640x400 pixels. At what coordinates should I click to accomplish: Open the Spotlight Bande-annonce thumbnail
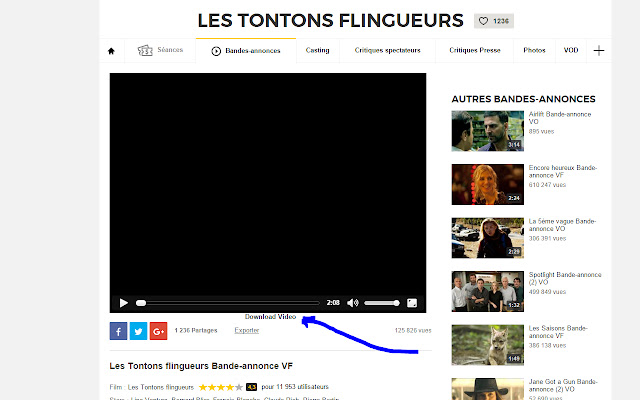(x=488, y=291)
